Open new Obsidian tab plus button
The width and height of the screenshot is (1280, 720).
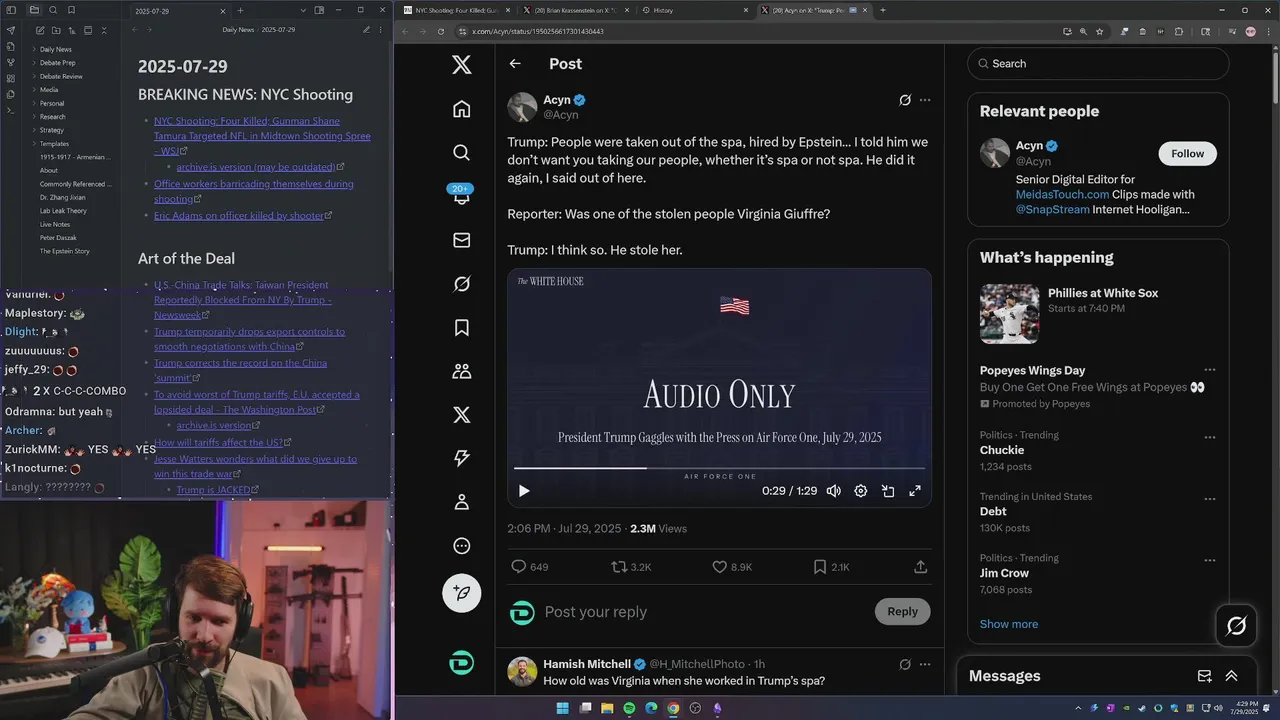(240, 10)
